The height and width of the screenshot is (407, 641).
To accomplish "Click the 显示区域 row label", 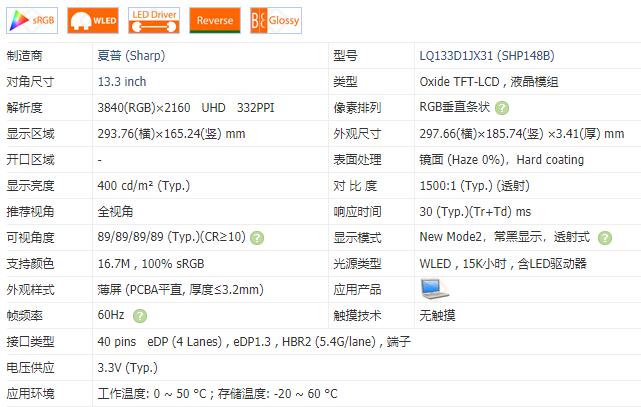I will (30, 134).
